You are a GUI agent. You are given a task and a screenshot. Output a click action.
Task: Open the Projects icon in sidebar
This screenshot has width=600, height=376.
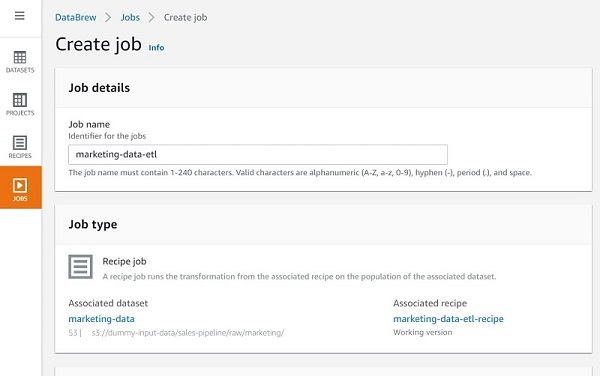20,100
